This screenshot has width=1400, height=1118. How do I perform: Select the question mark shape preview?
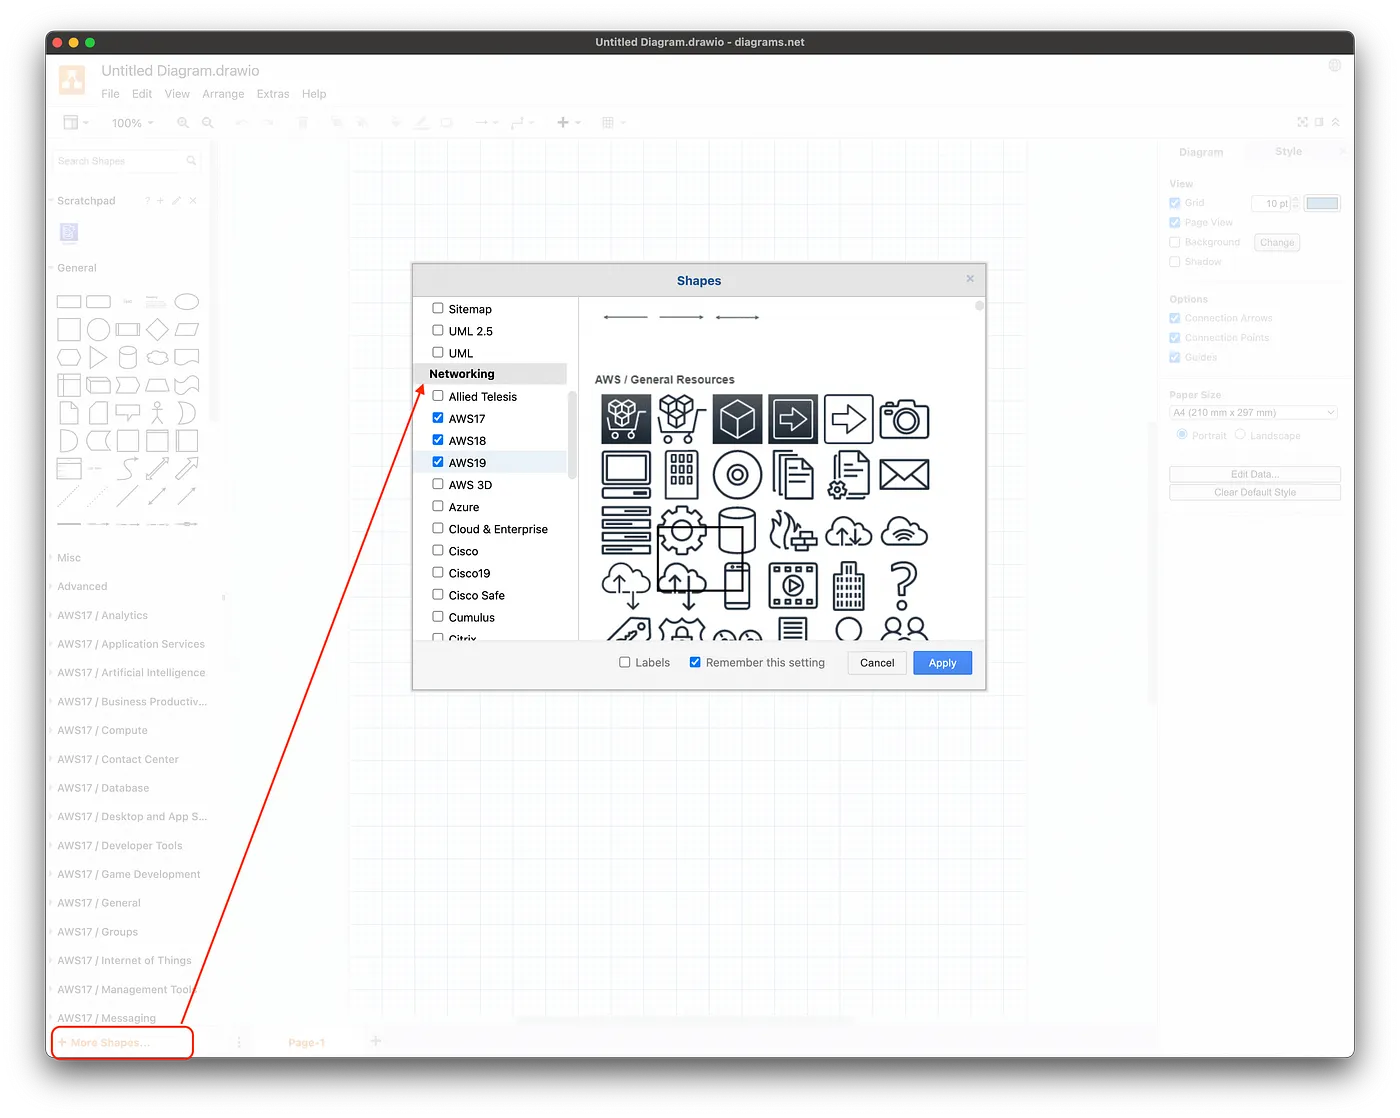905,586
